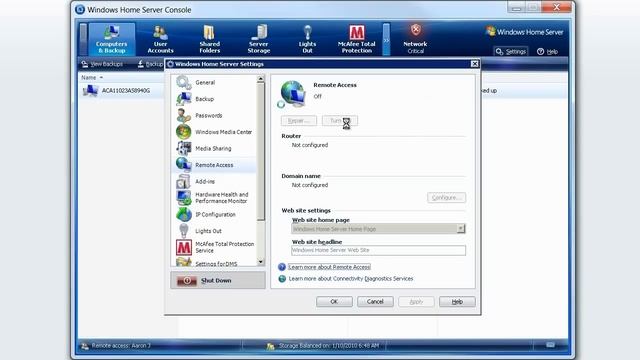Screen dimensions: 640x360
Task: Select Lights Out settings icon
Action: pos(184,231)
